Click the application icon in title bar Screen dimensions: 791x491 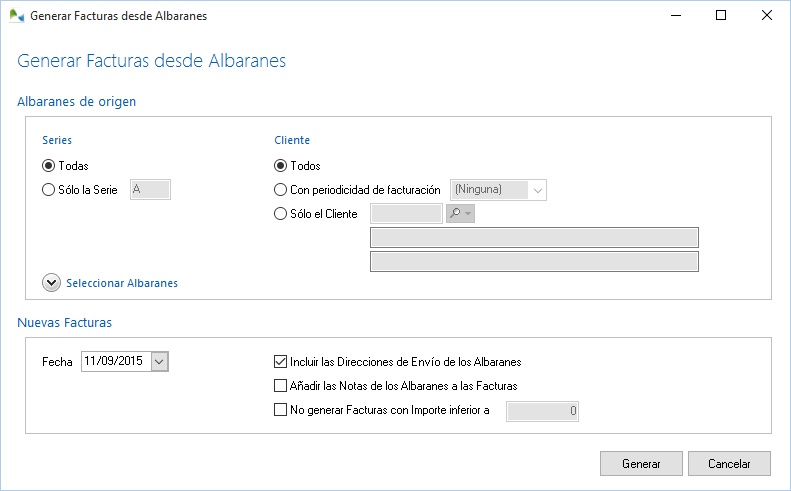tap(15, 16)
